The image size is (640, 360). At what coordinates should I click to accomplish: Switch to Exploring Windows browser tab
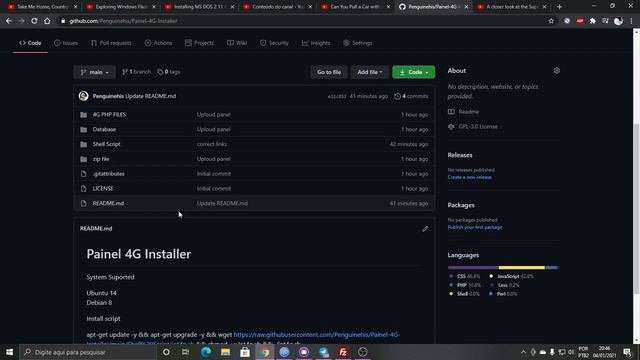click(x=122, y=7)
